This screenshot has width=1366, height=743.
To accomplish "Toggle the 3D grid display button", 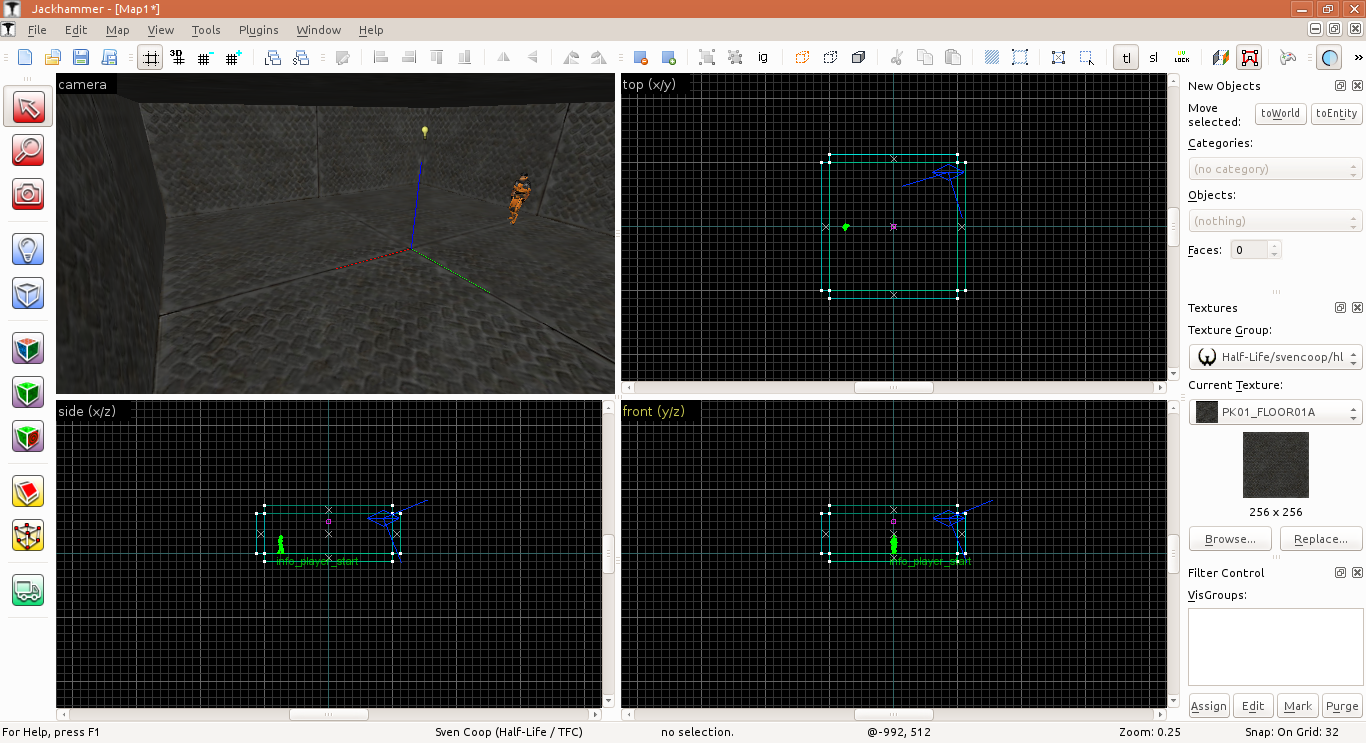I will pyautogui.click(x=177, y=58).
